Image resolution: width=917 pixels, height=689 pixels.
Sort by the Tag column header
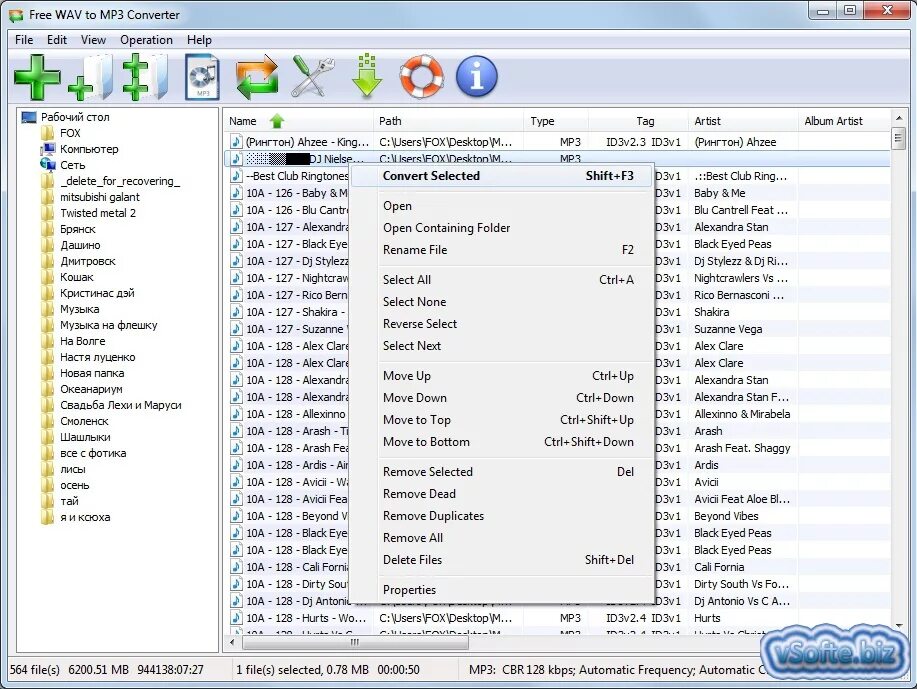pyautogui.click(x=639, y=121)
